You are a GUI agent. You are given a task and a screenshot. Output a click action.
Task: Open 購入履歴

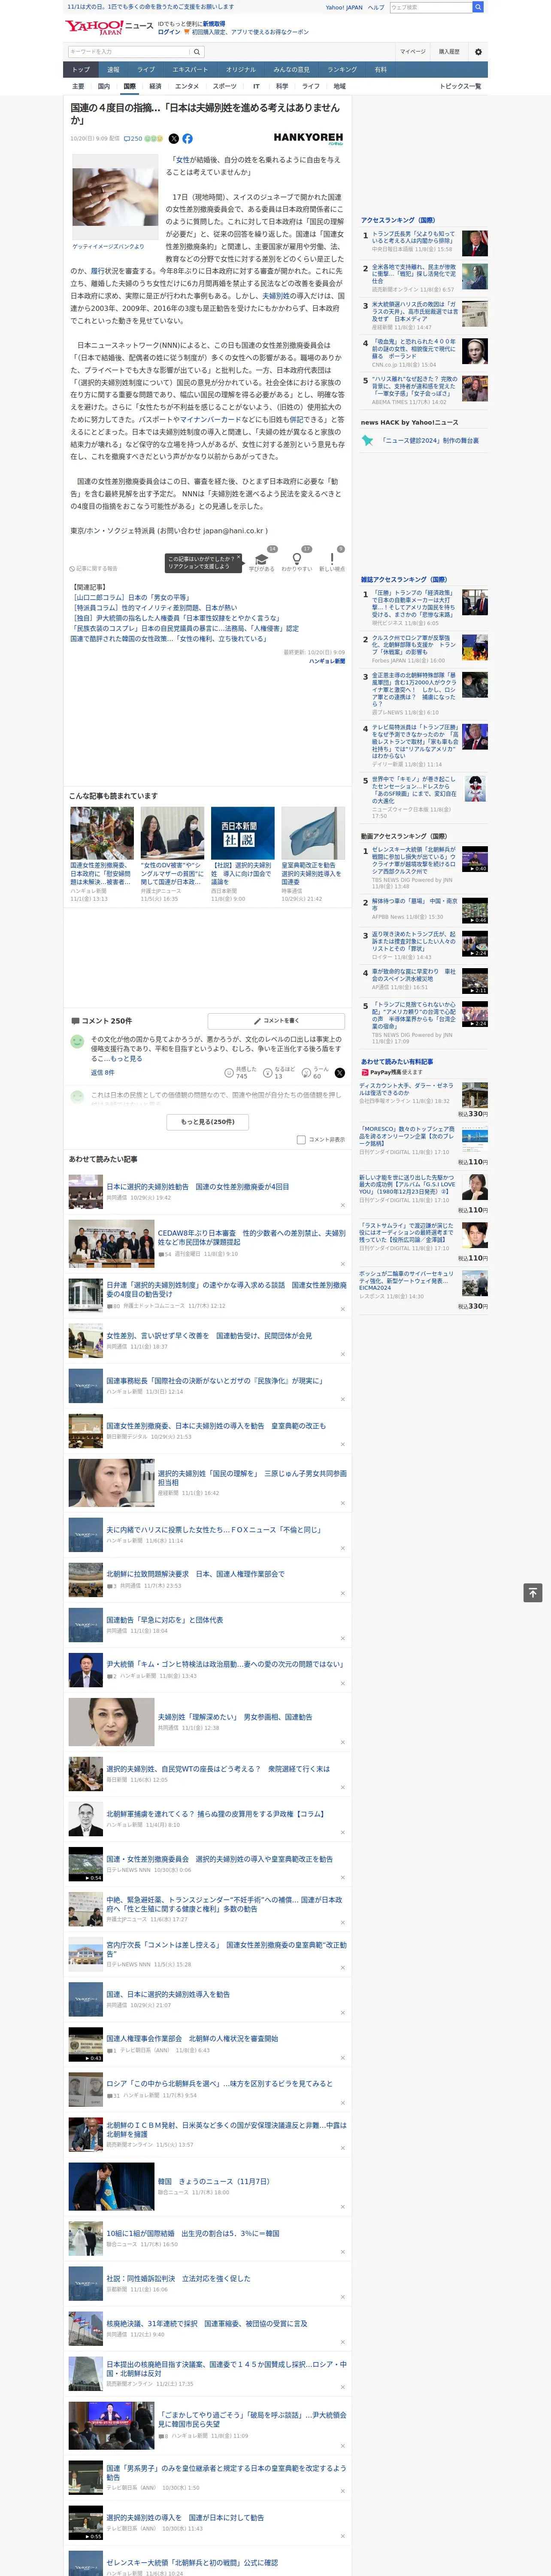(449, 52)
